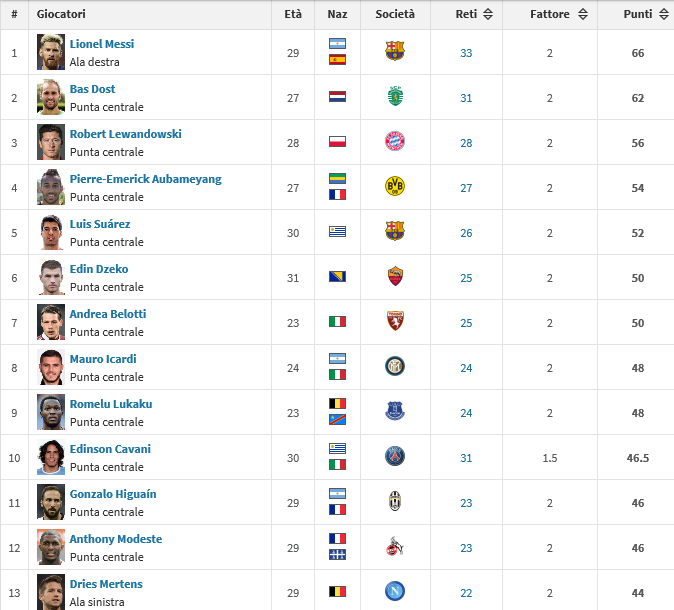674x610 pixels.
Task: Click the Everton club crest
Action: pos(395,411)
